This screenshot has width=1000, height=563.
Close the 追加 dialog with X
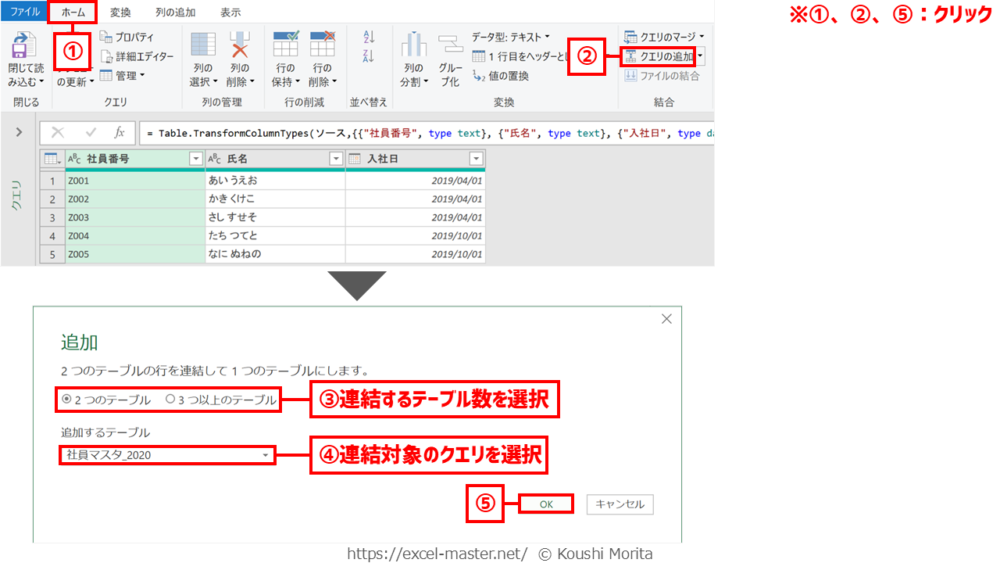[667, 319]
